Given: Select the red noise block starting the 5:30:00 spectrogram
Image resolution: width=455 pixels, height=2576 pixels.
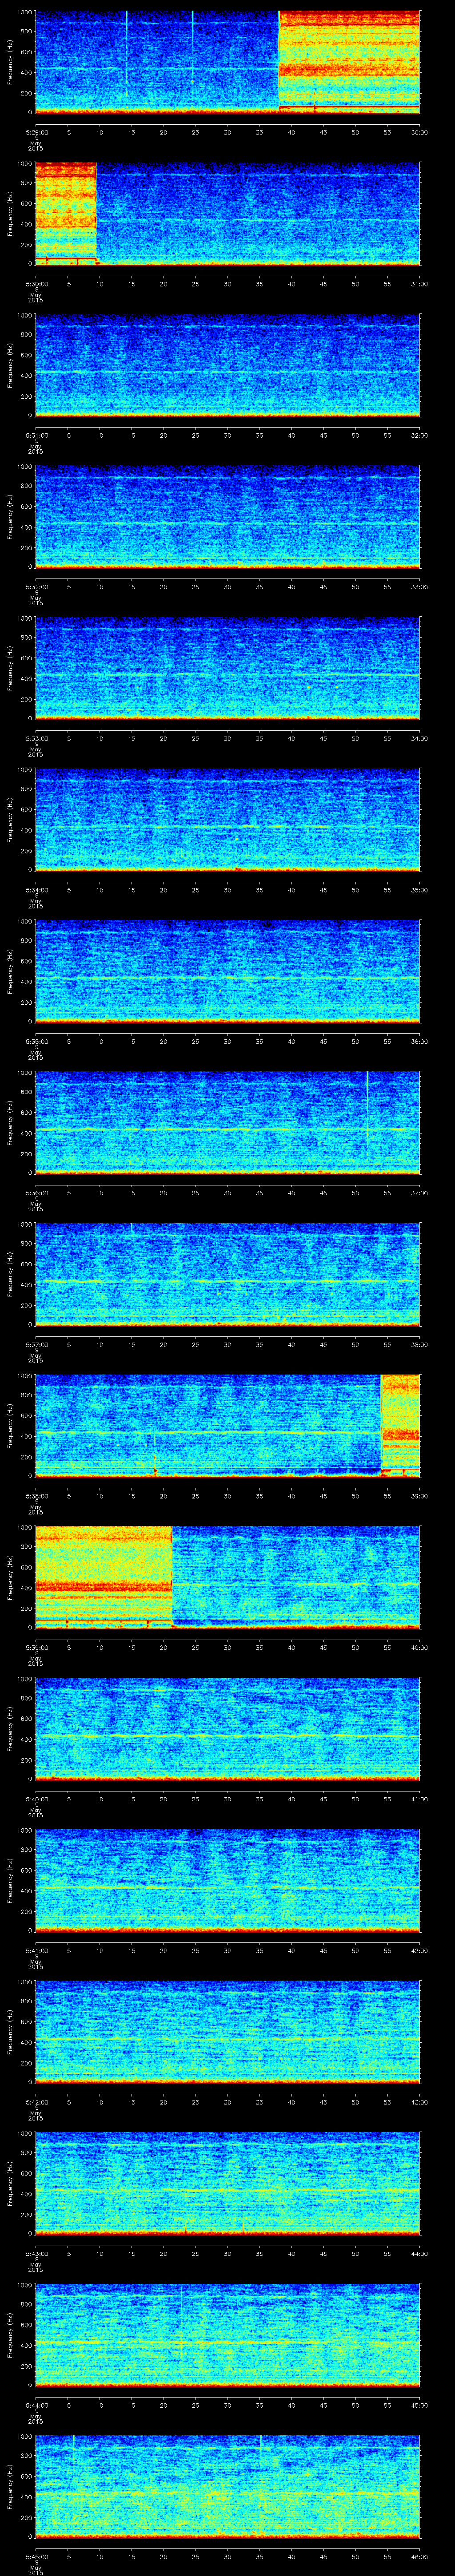Looking at the screenshot, I should pos(65,212).
